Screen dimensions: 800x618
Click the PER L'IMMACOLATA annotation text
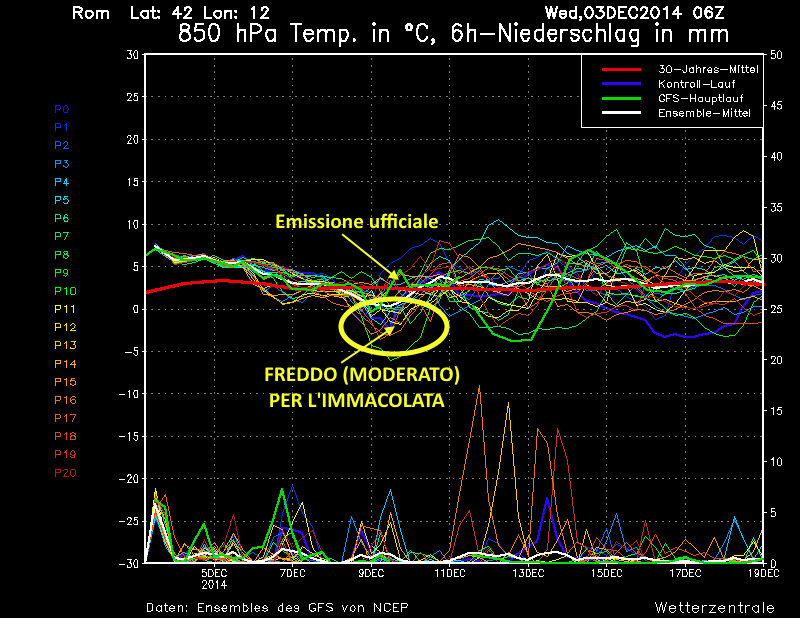(x=357, y=401)
